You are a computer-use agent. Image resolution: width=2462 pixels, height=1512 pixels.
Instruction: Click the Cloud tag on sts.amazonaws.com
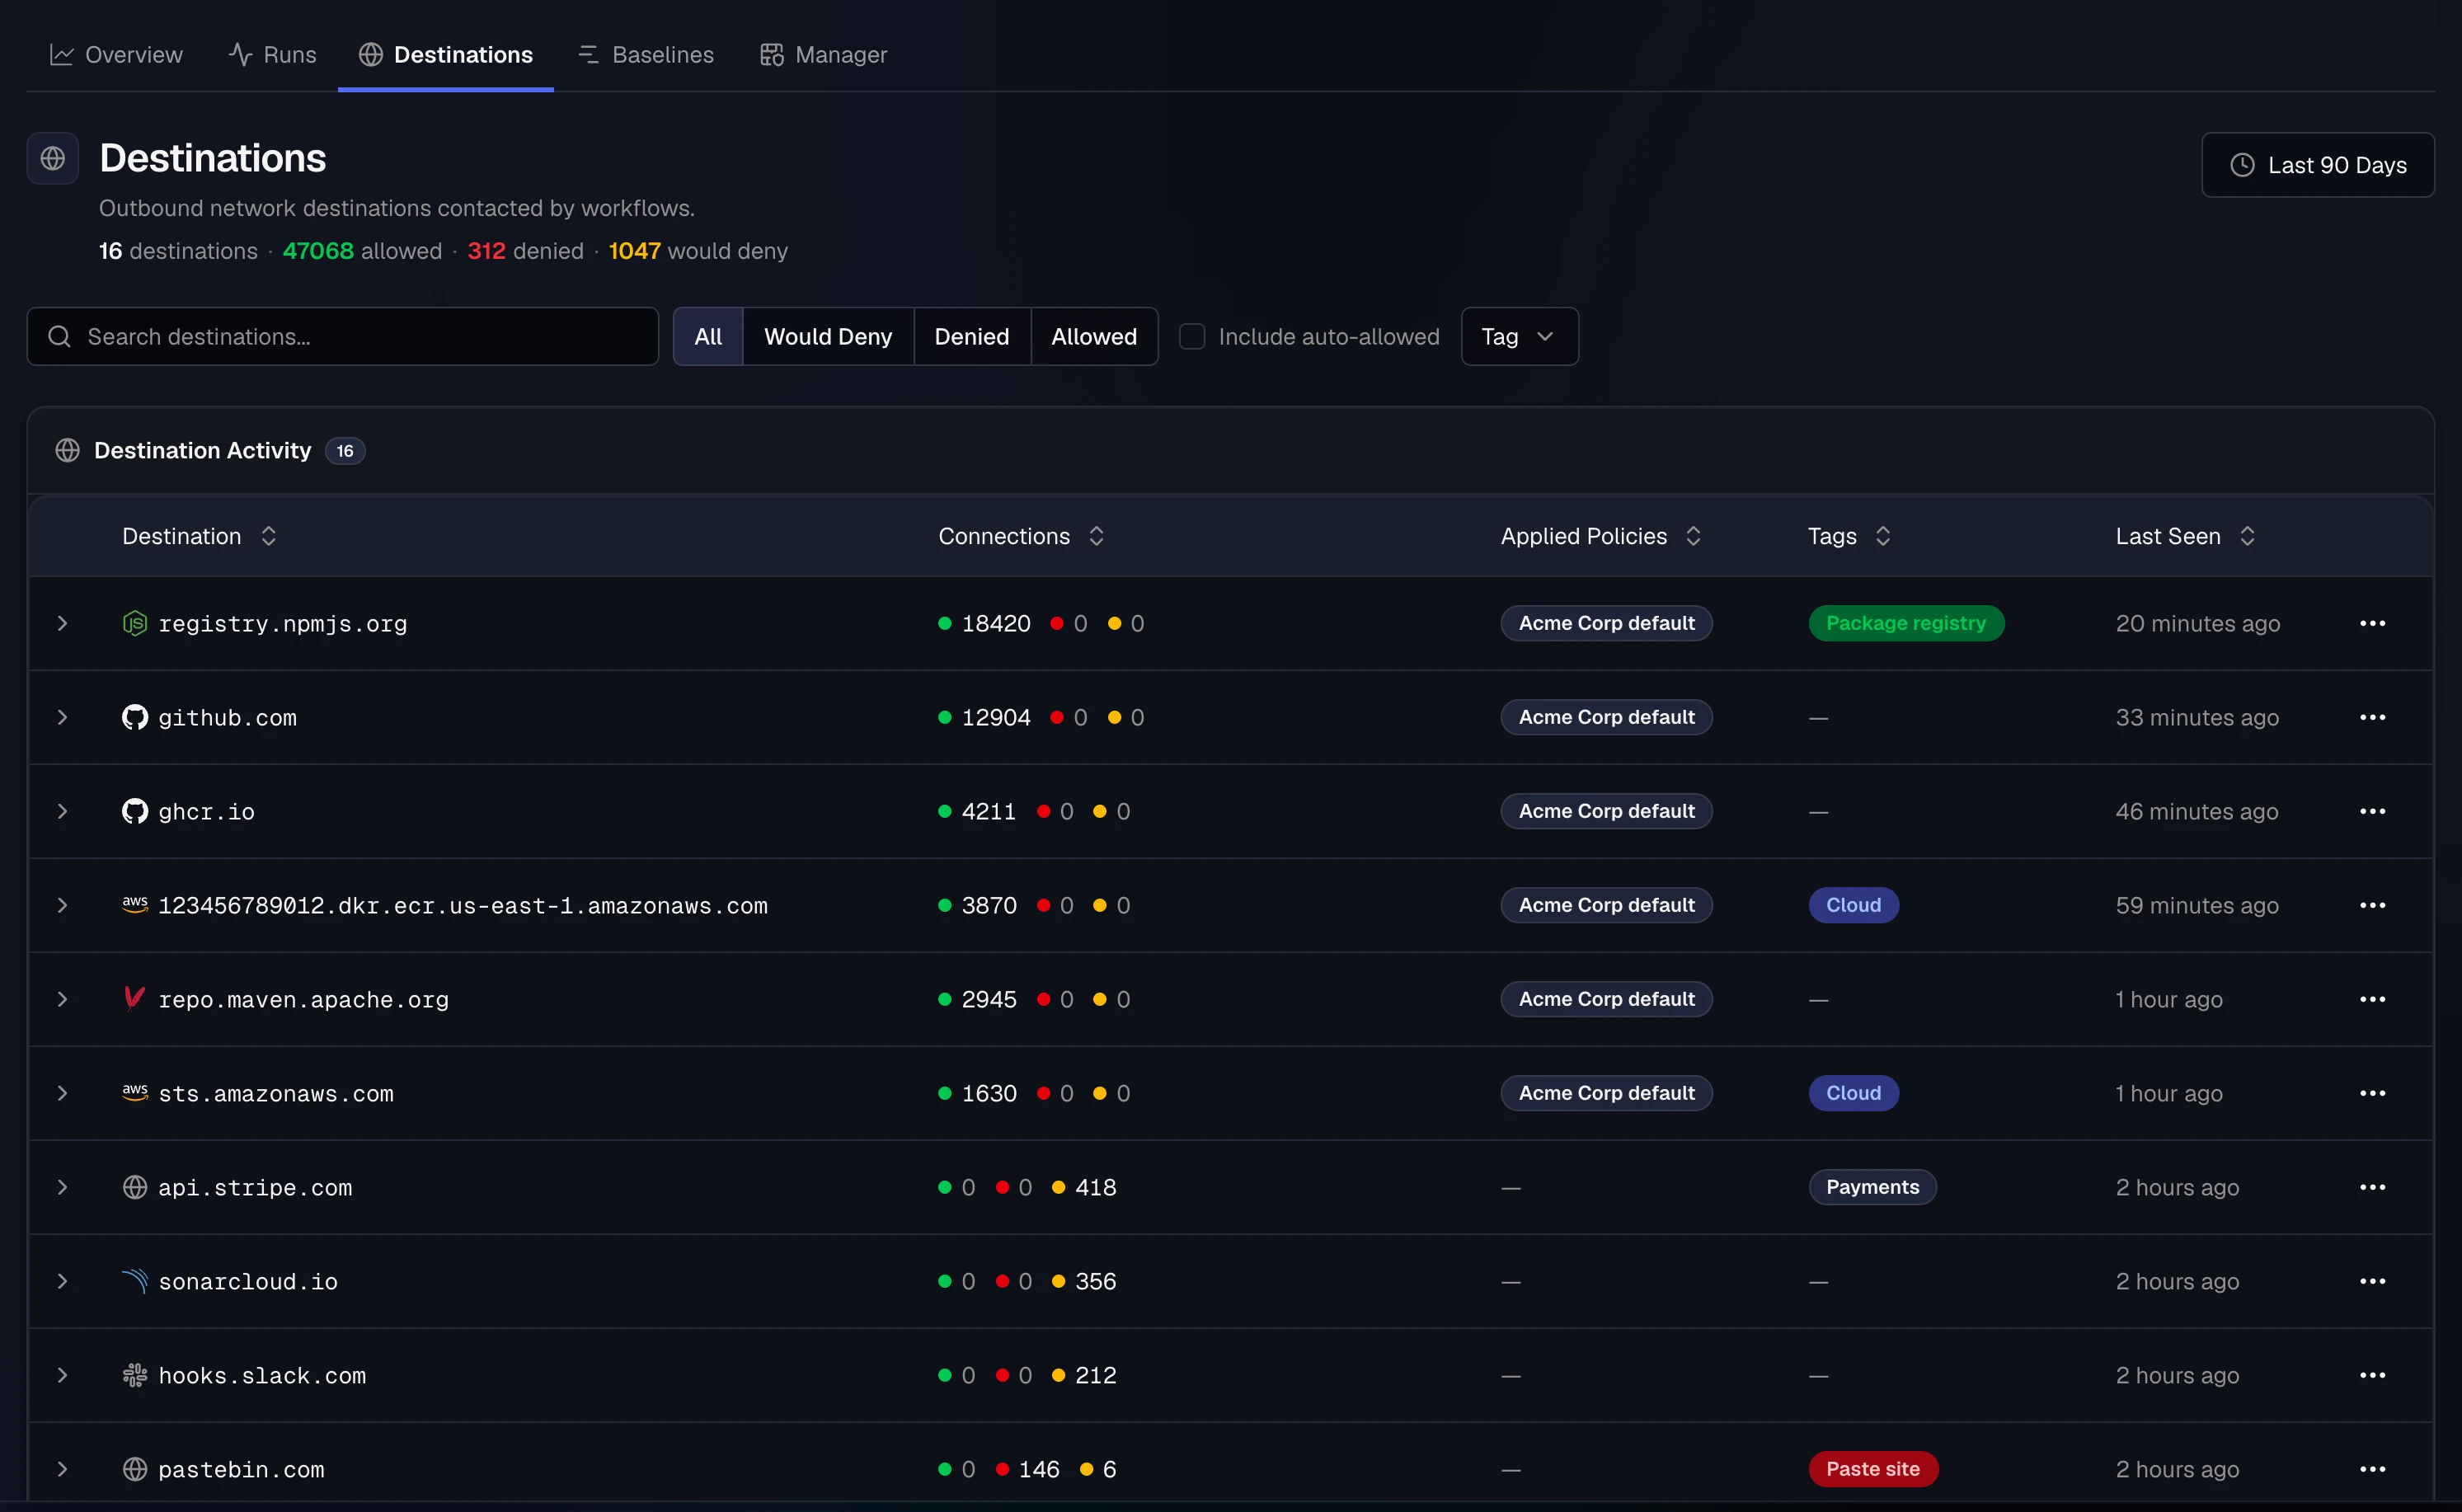tap(1853, 1093)
